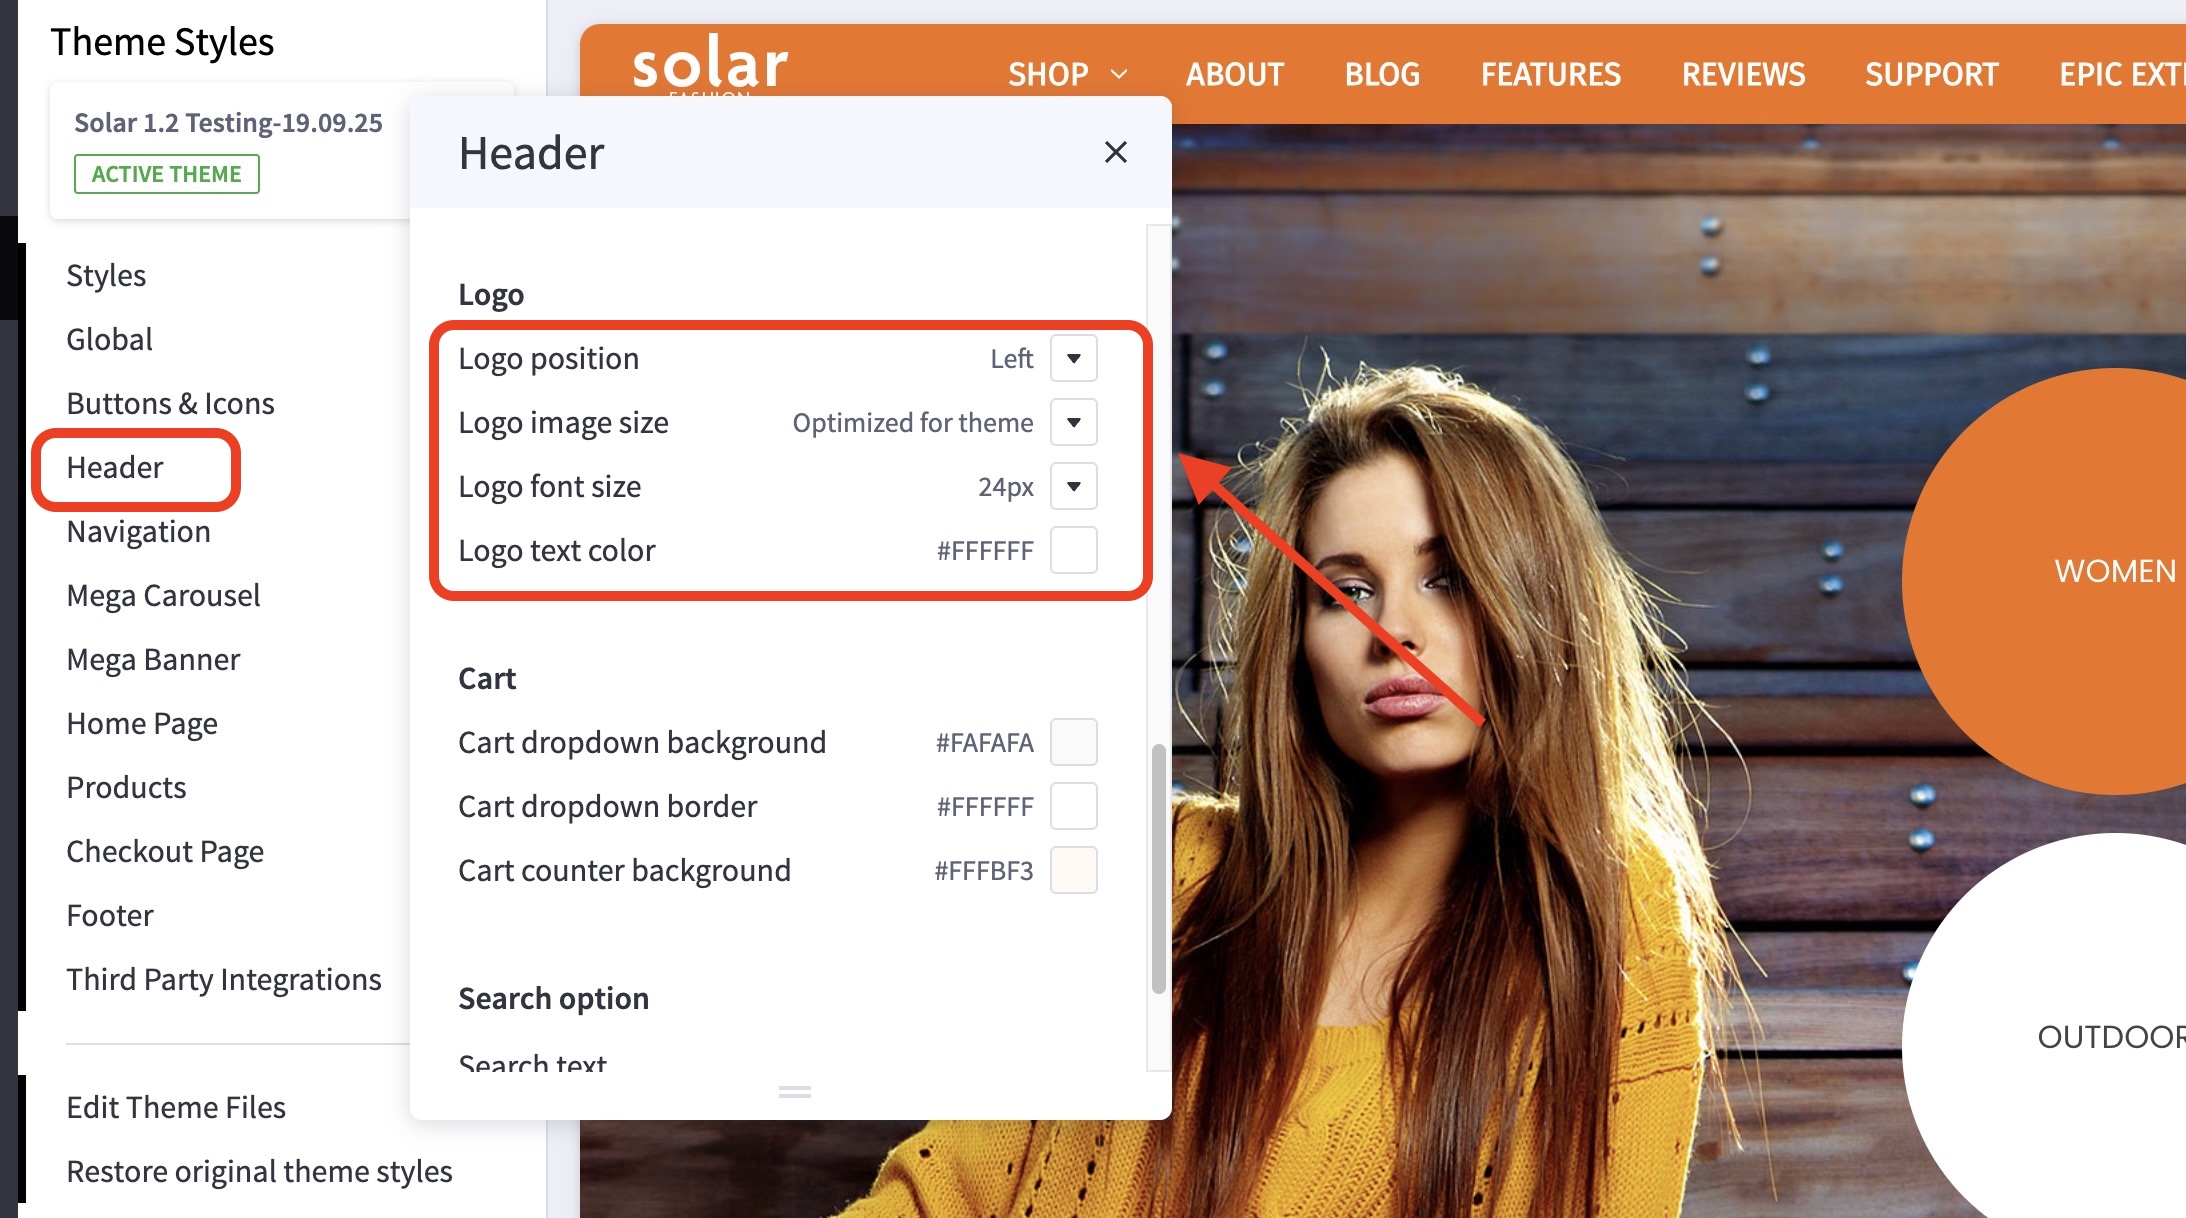Open the BLOG page in preview
2186x1218 pixels.
tap(1382, 74)
